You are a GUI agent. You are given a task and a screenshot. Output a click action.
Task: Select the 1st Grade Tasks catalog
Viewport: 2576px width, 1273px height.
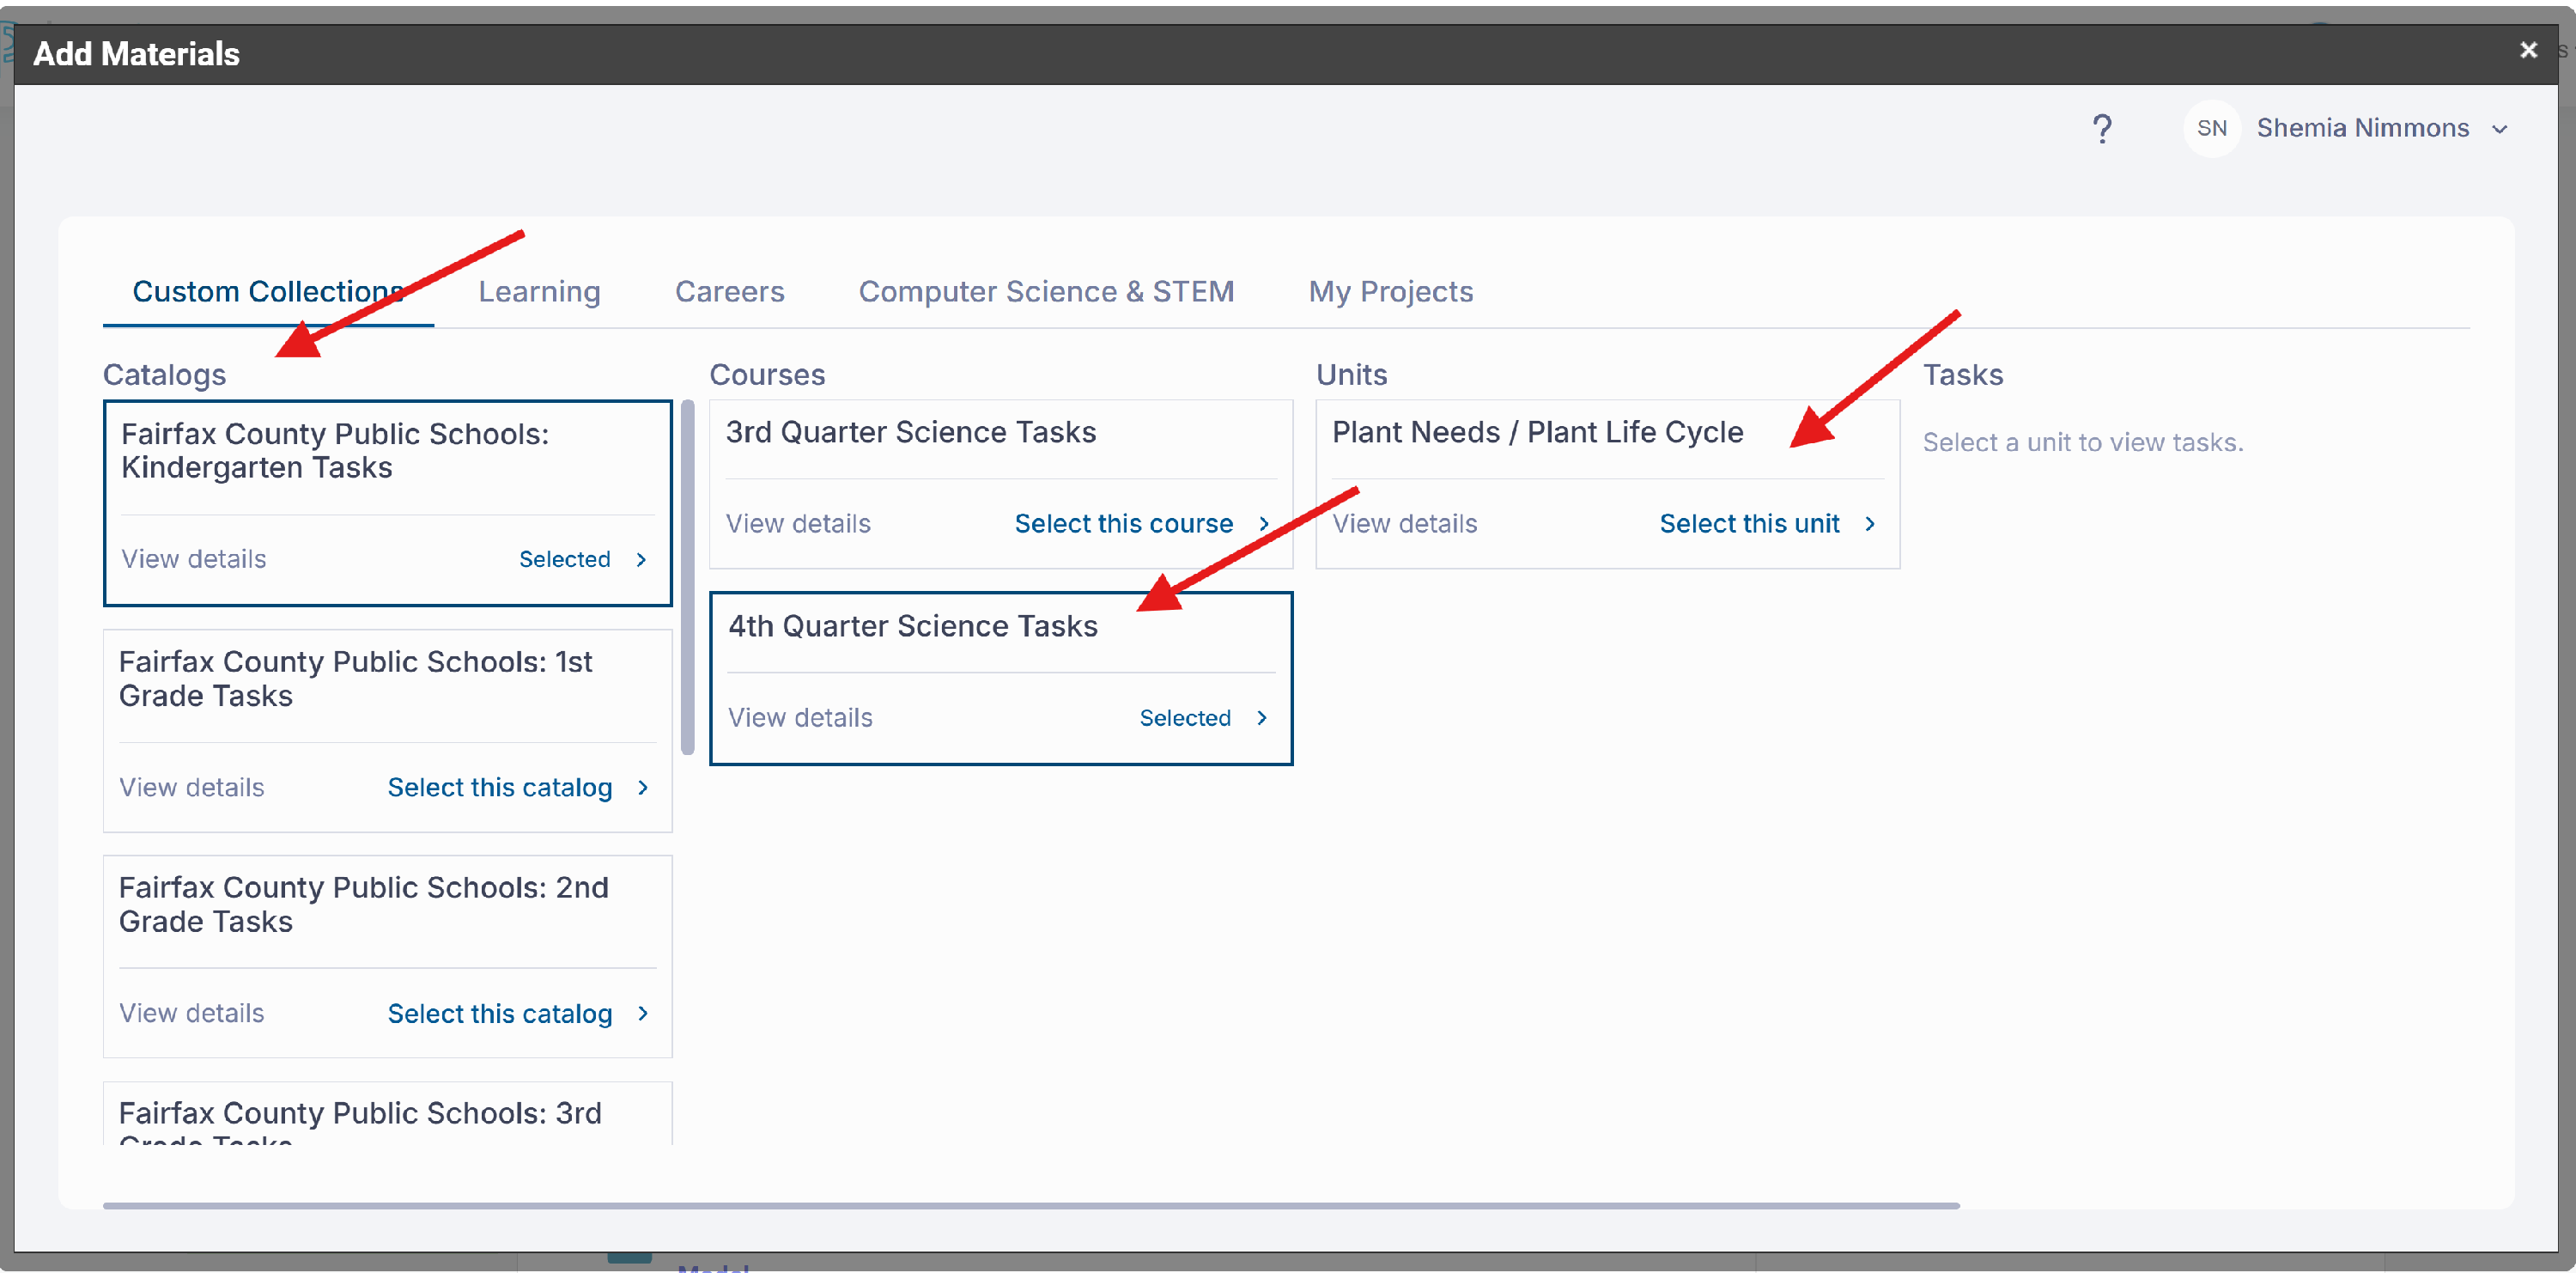(x=499, y=787)
